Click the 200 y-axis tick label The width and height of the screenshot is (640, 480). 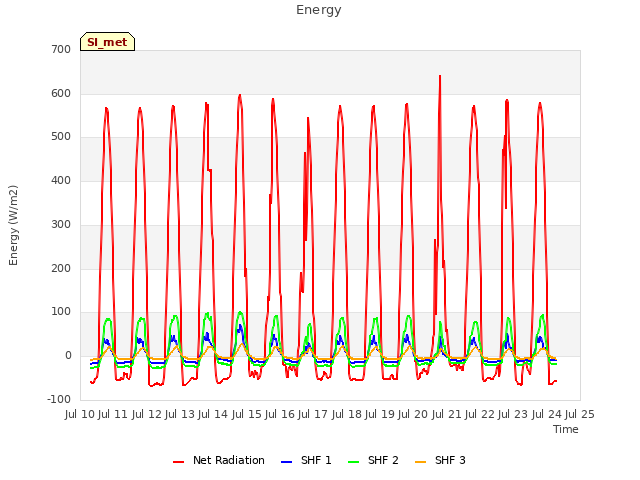coord(61,269)
